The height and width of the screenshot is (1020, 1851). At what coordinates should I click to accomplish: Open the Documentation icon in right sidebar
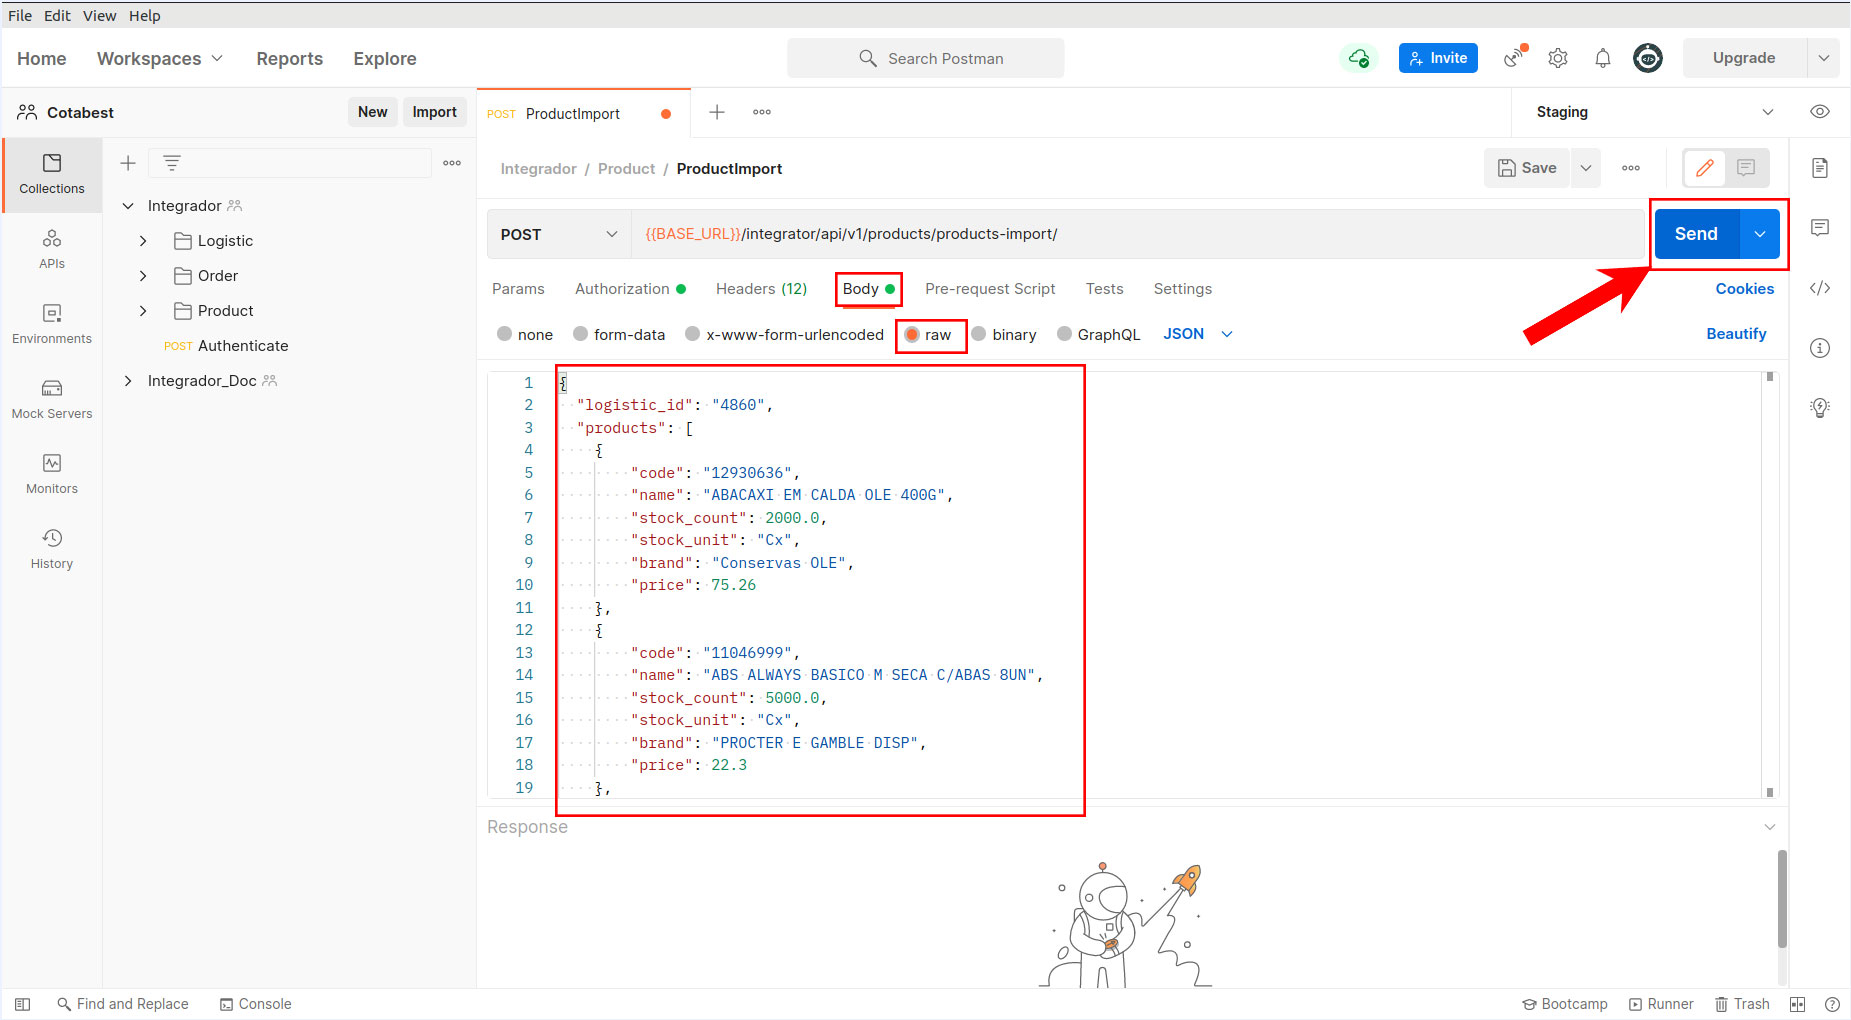click(1820, 168)
